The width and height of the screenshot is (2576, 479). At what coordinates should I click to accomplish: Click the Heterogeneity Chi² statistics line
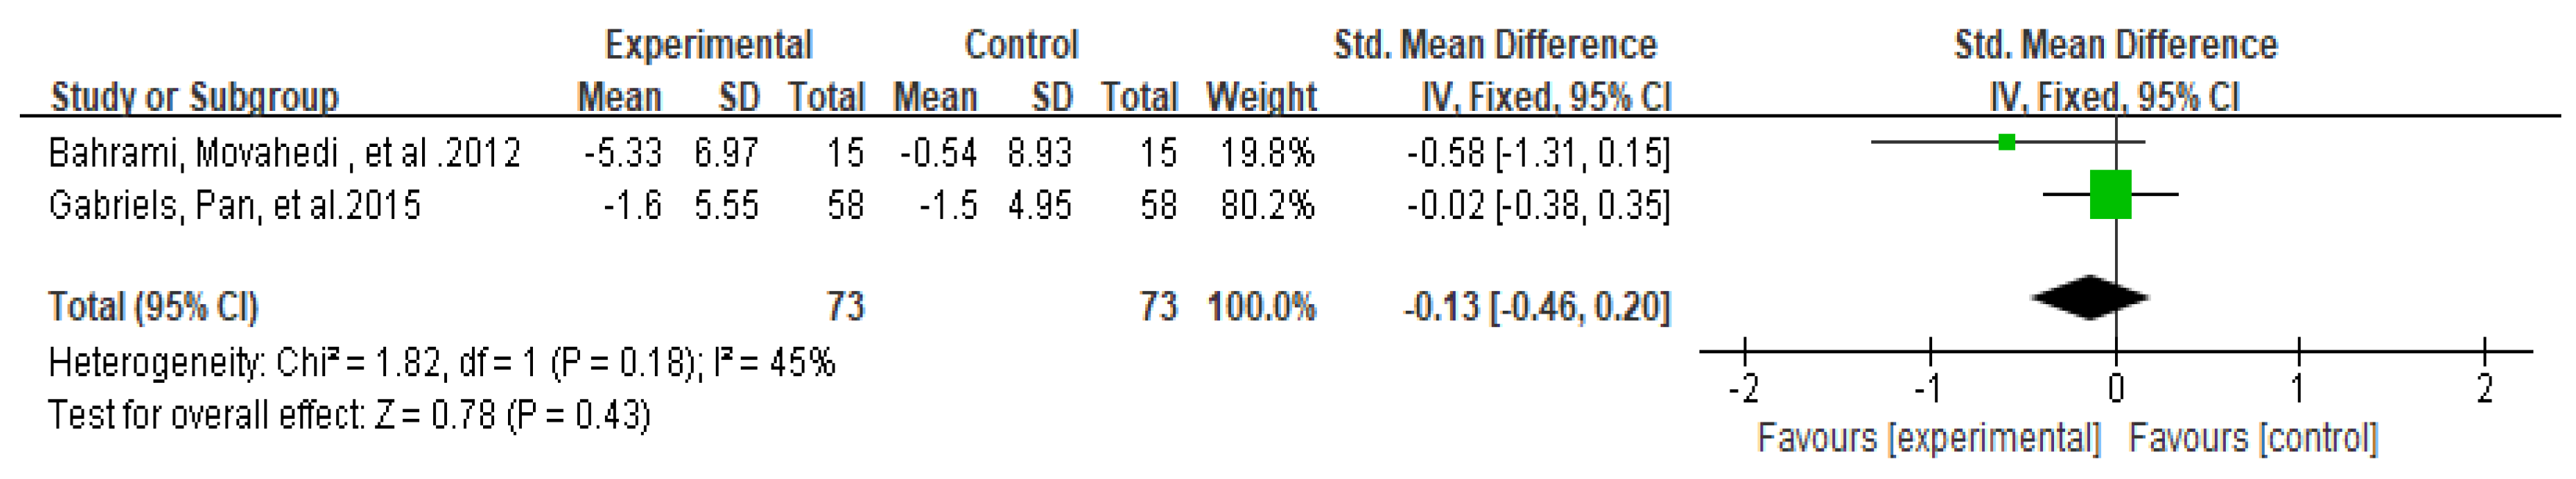point(441,362)
